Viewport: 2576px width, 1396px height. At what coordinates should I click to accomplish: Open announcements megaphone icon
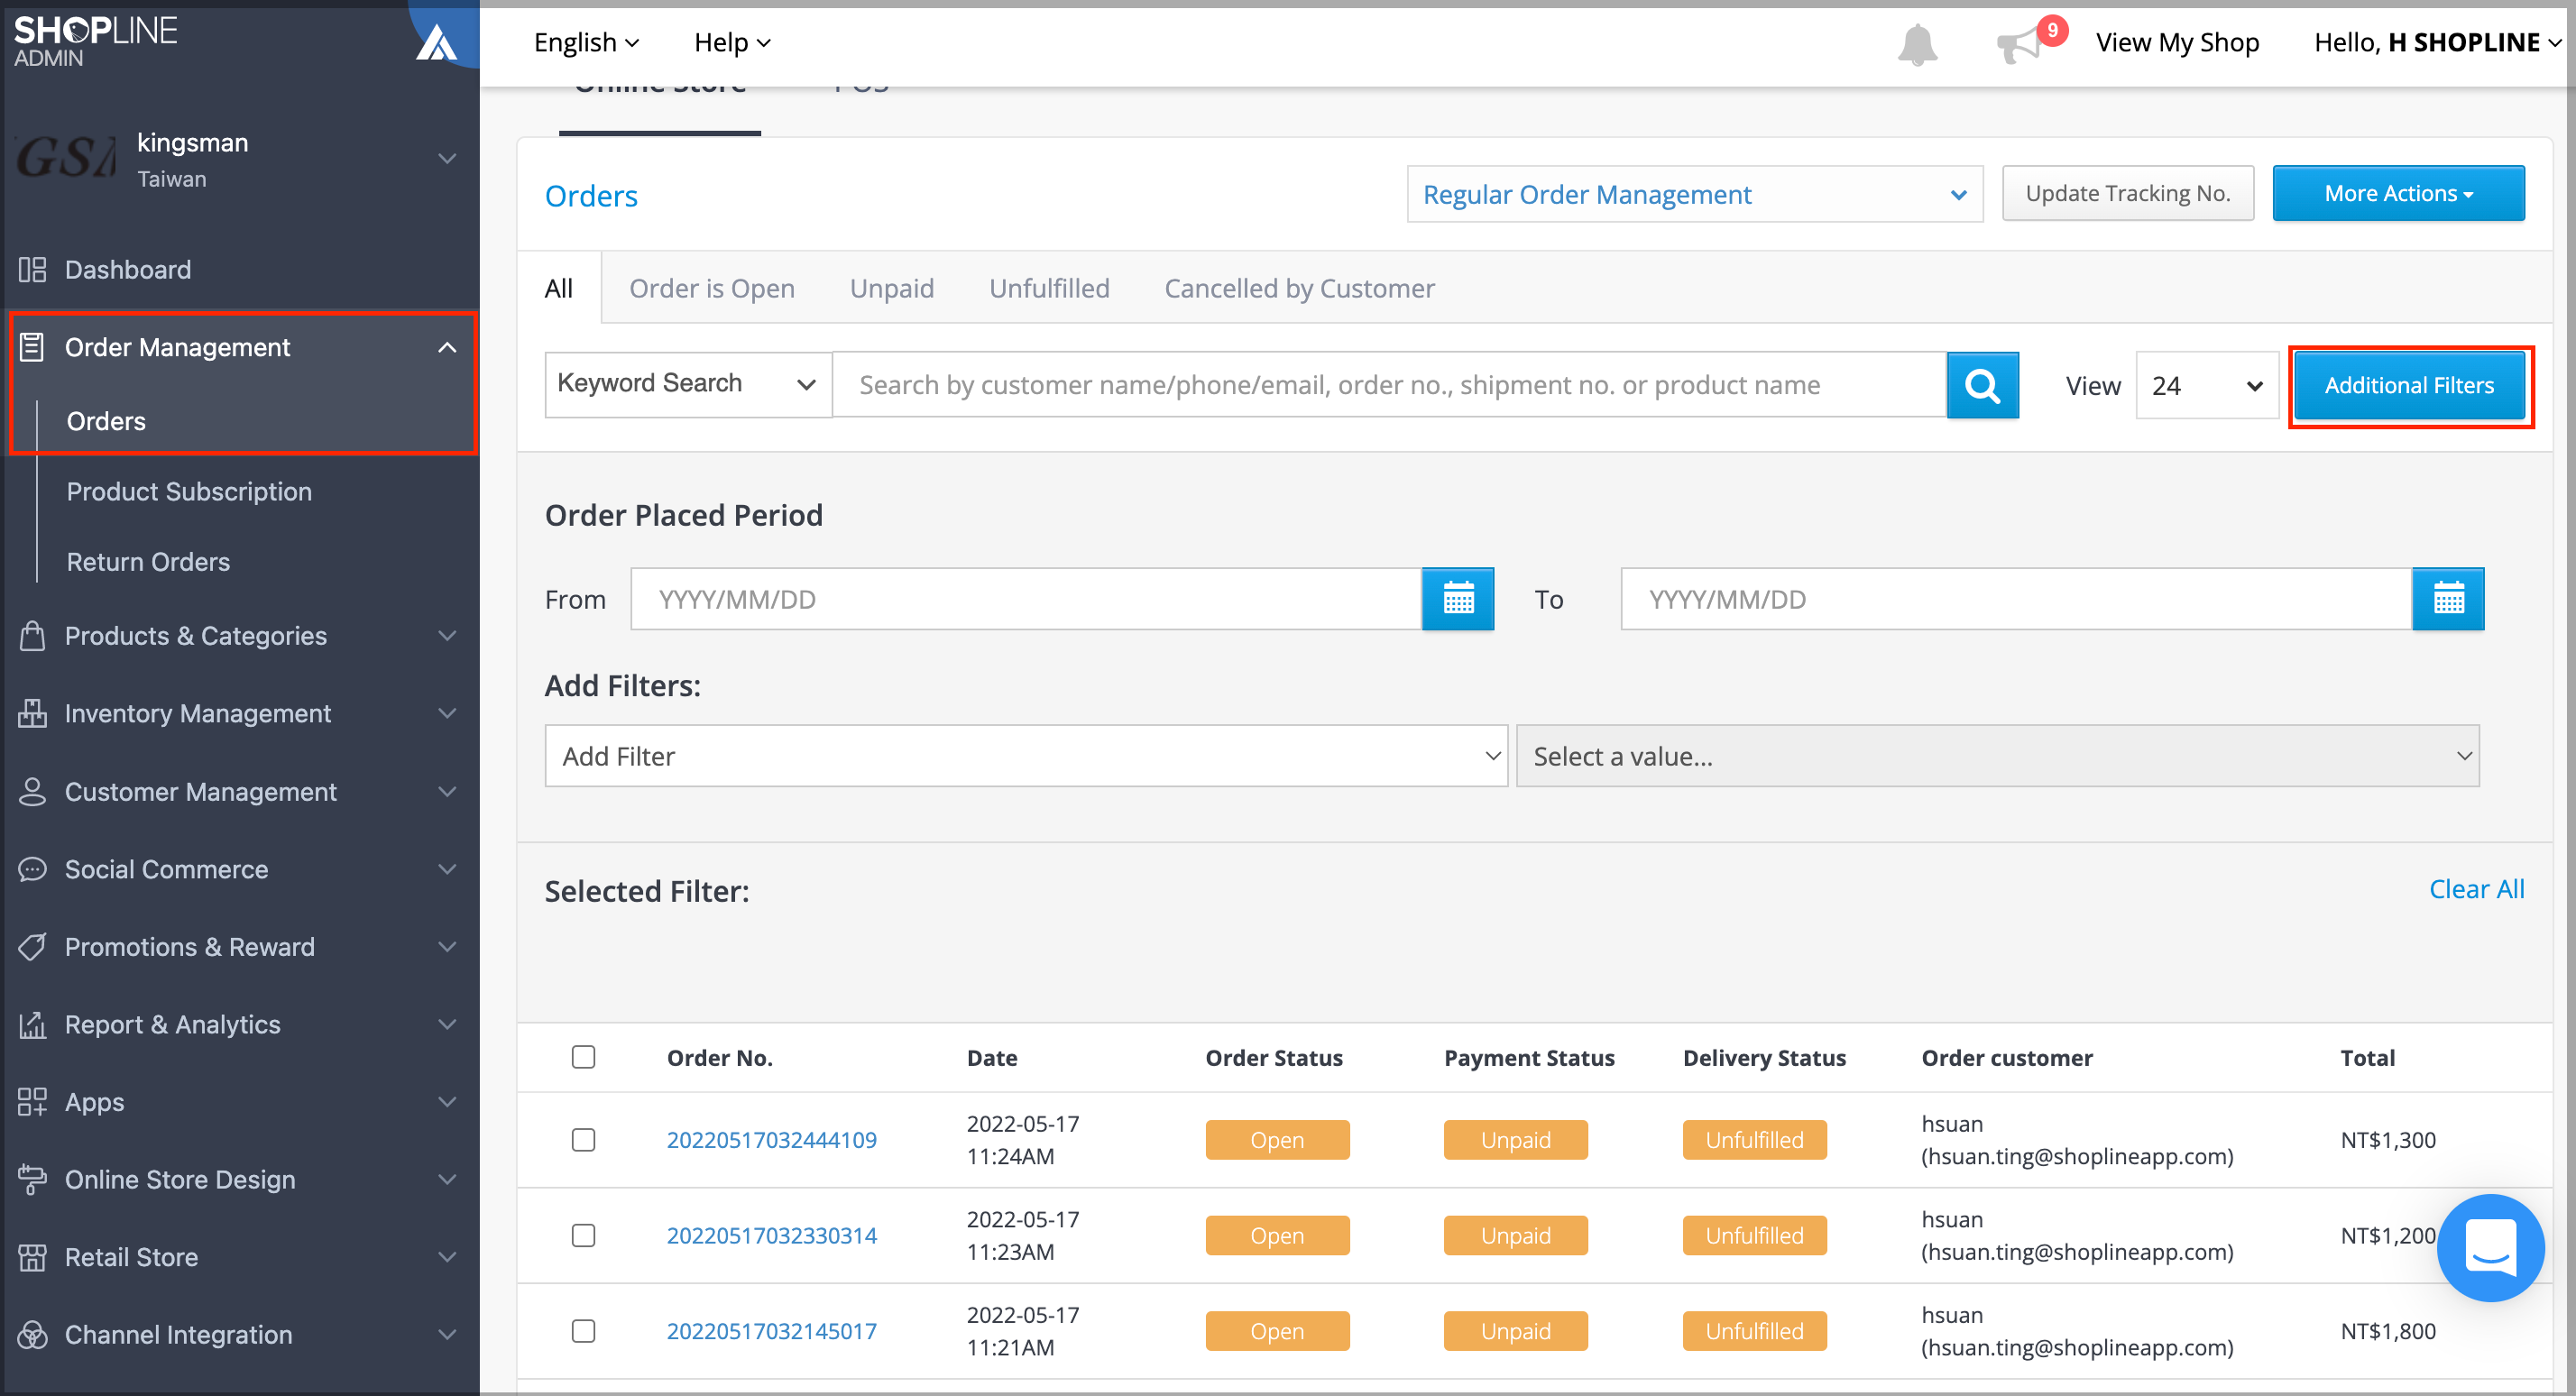(2018, 46)
